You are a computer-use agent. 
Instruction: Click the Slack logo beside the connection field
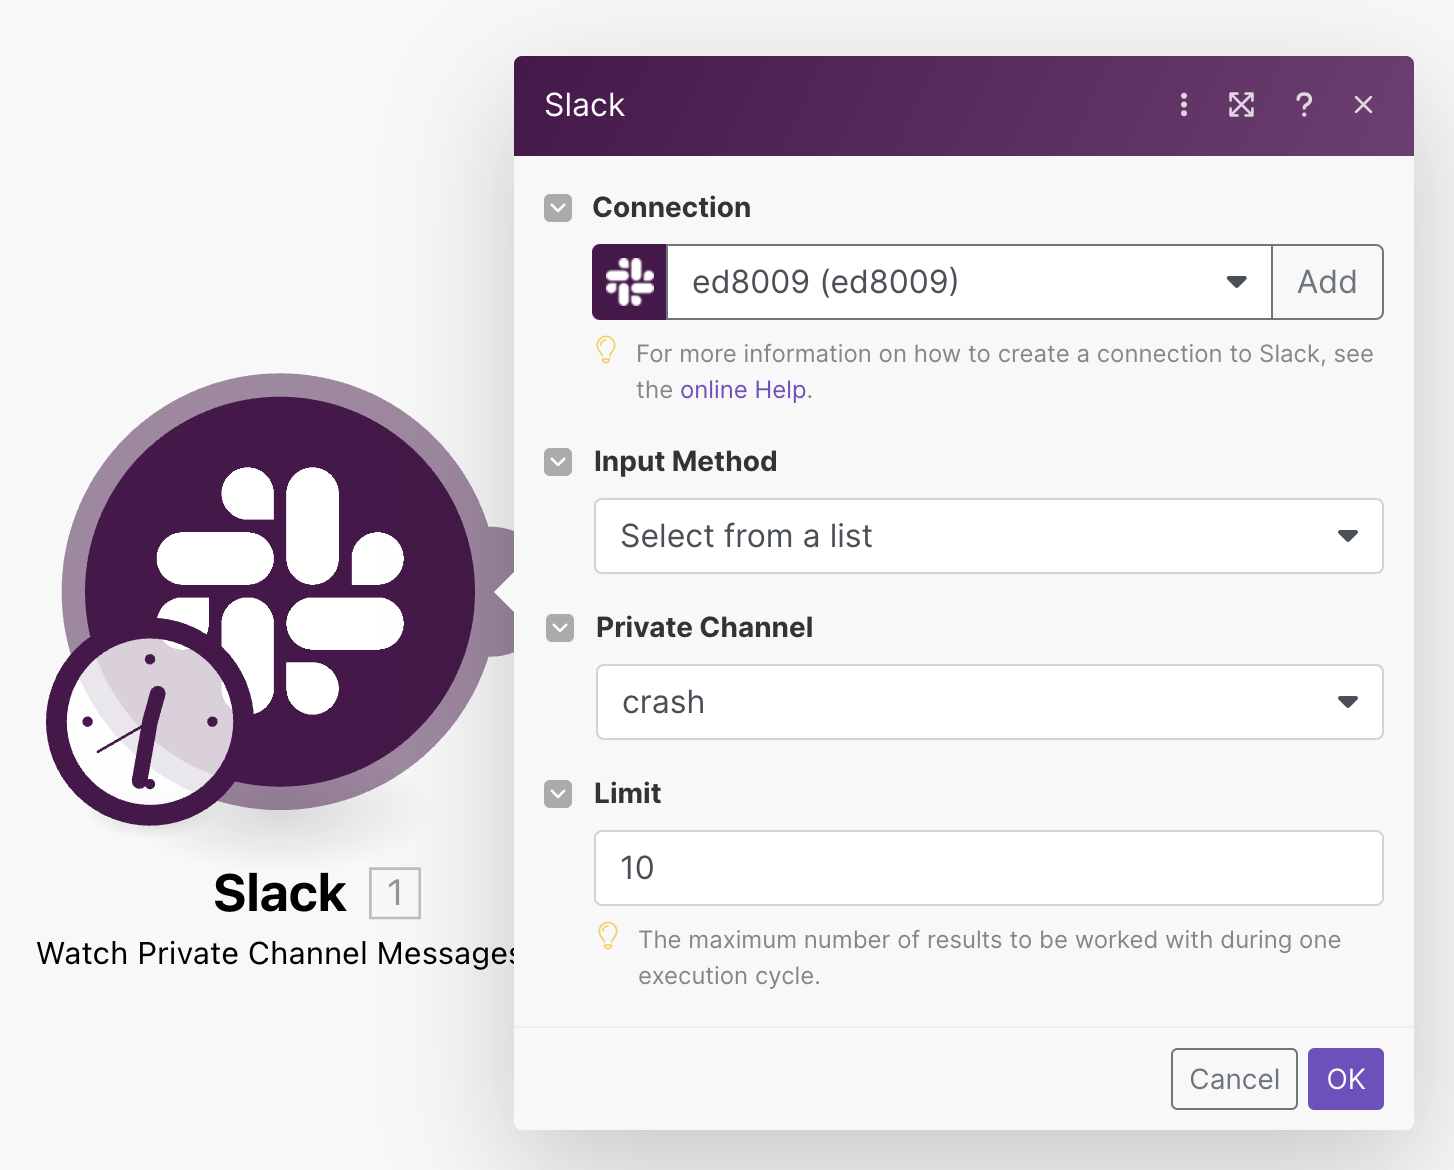(x=630, y=282)
